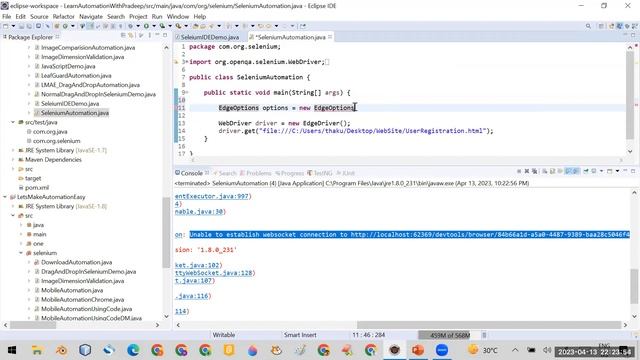This screenshot has width=640, height=360.
Task: Open the Navigate menu
Action: [x=91, y=16]
